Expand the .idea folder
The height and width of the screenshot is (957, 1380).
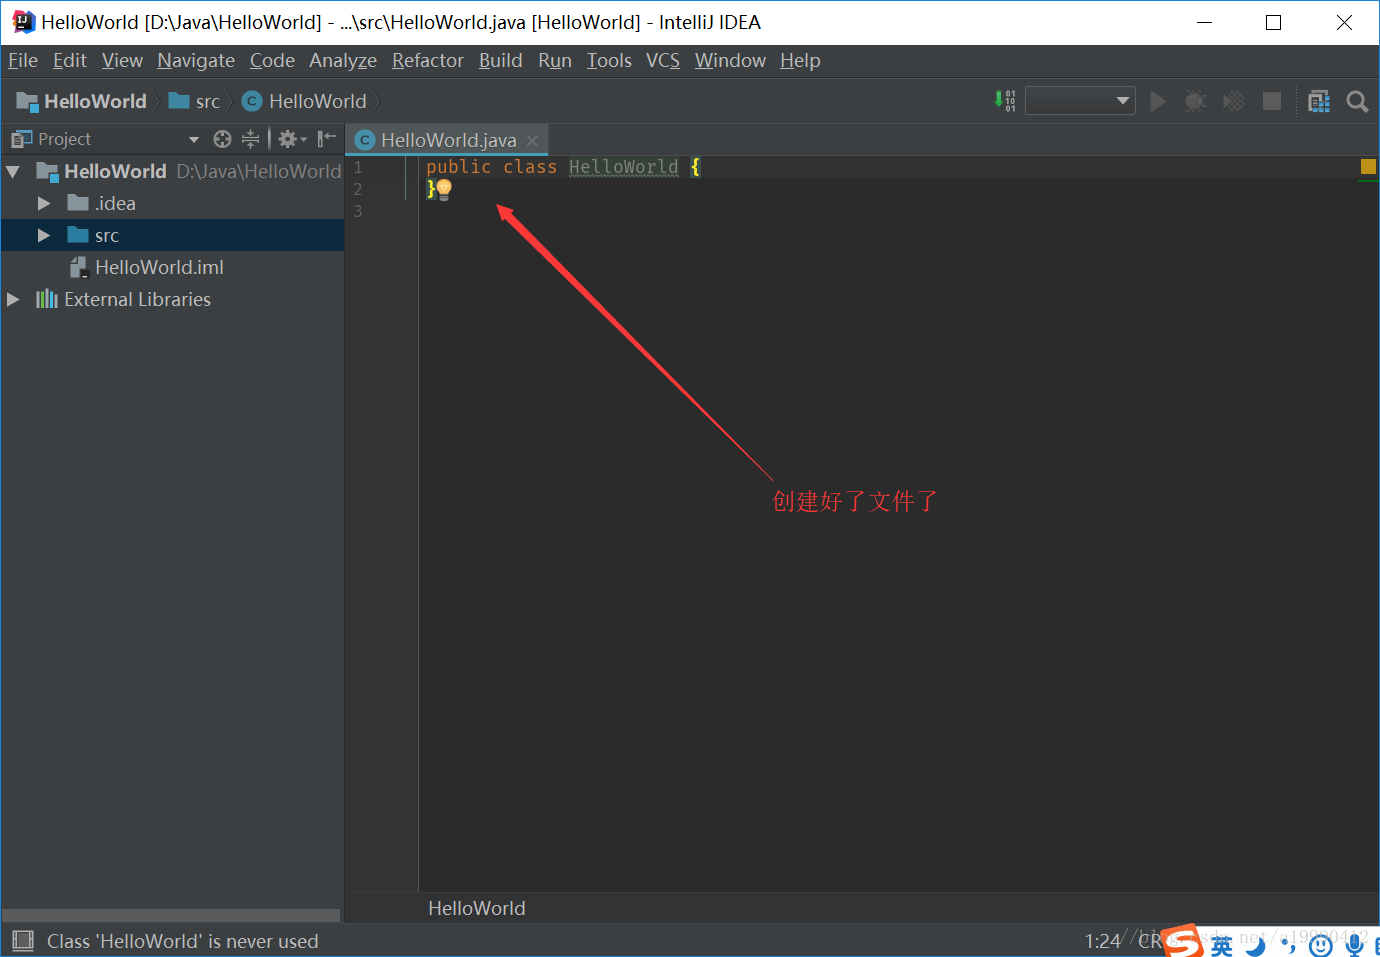(43, 204)
